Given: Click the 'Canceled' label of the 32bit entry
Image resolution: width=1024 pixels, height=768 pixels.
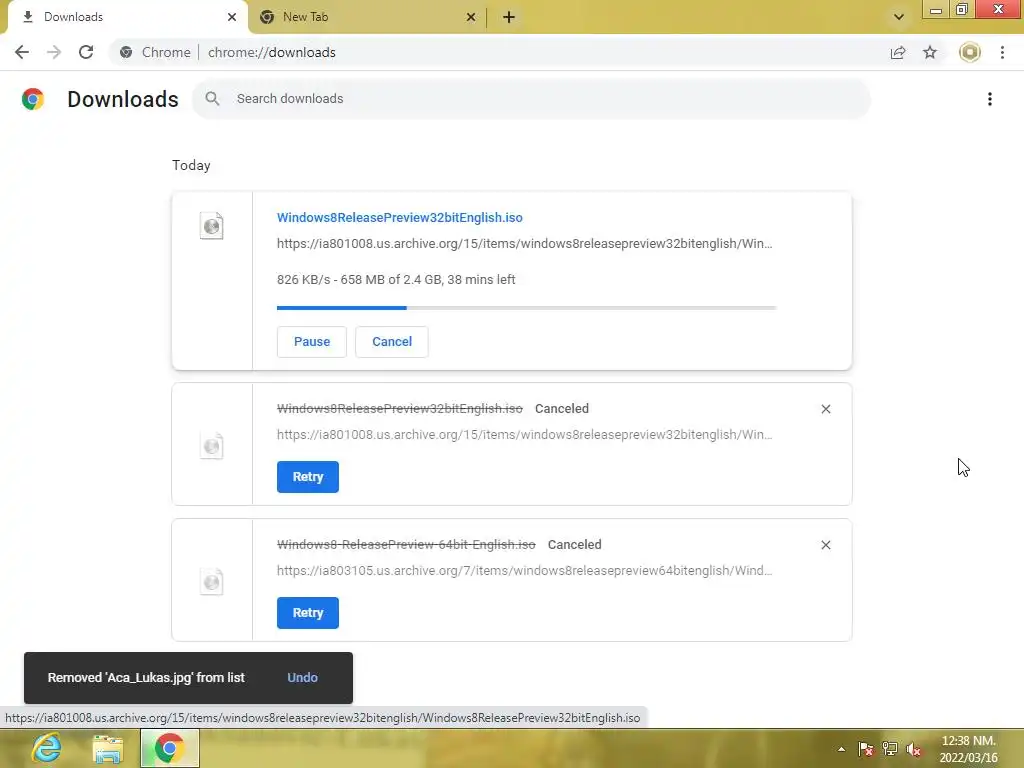Looking at the screenshot, I should 562,409.
